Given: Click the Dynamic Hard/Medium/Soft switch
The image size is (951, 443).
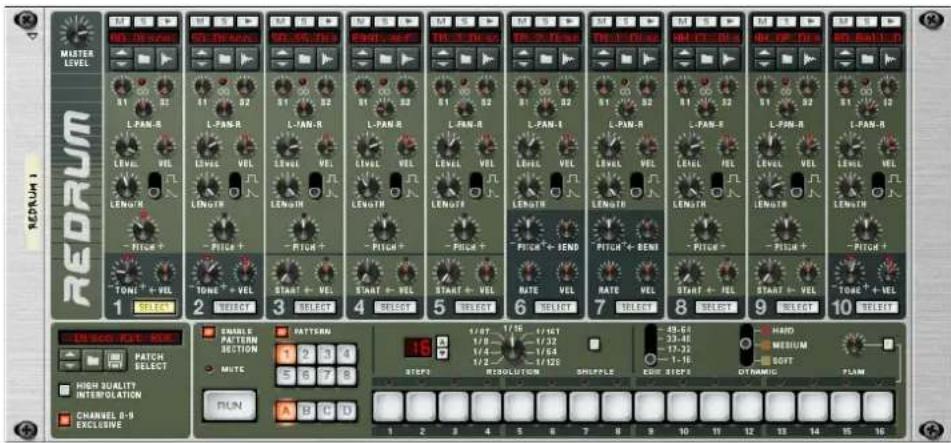Looking at the screenshot, I should [x=747, y=343].
